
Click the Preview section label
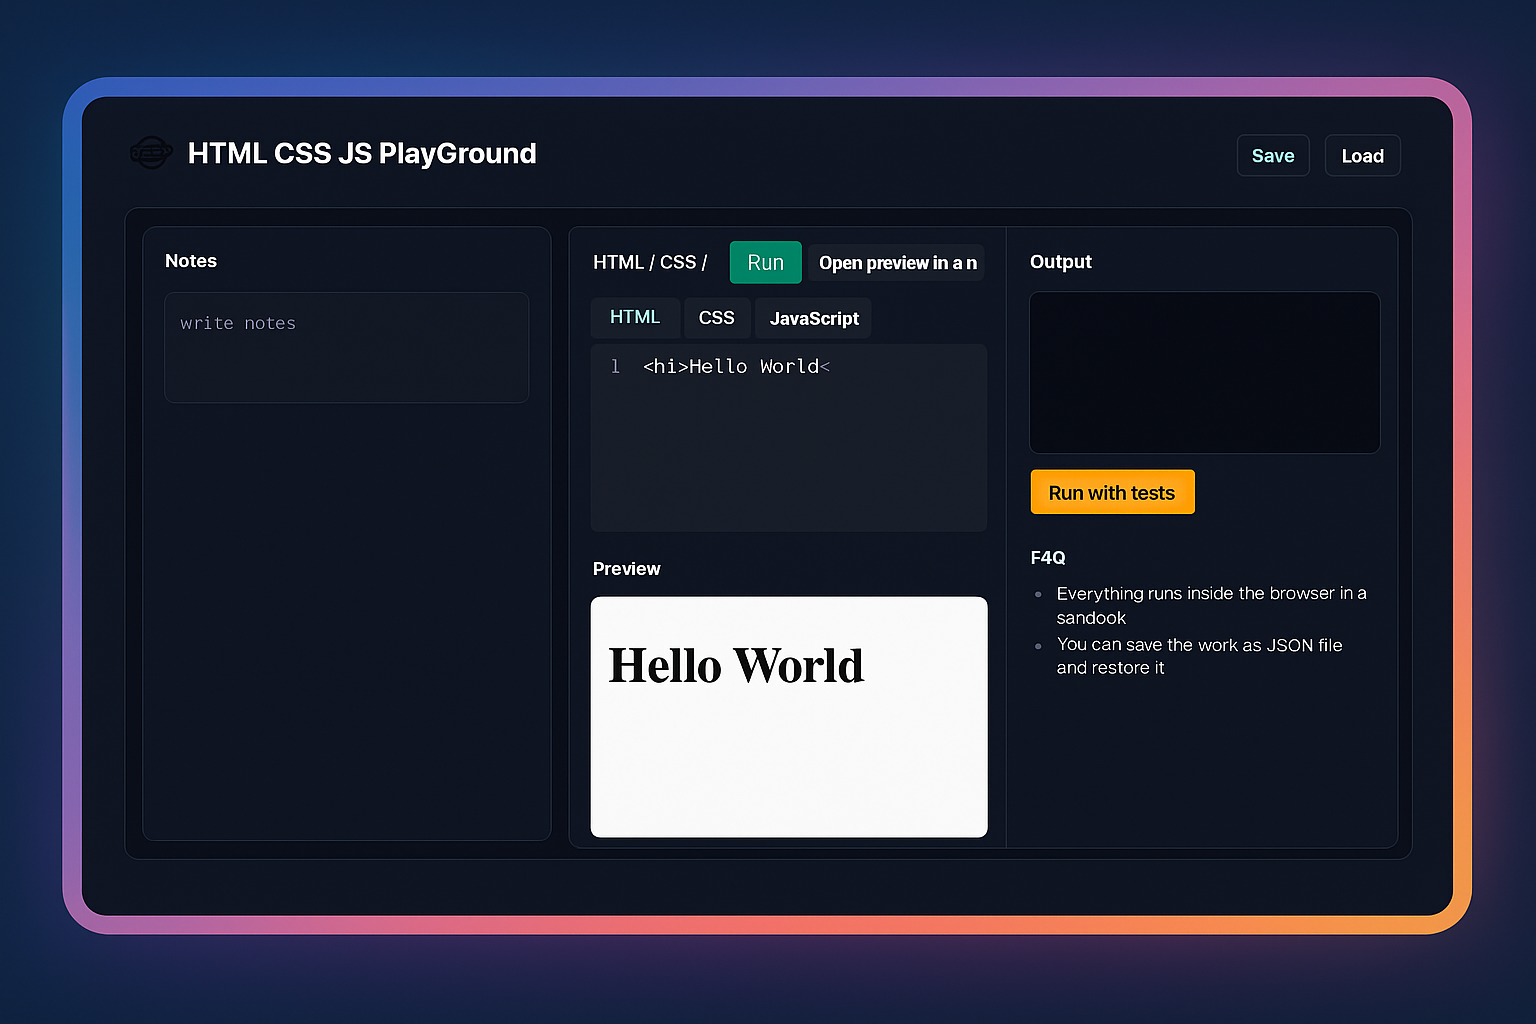click(626, 569)
